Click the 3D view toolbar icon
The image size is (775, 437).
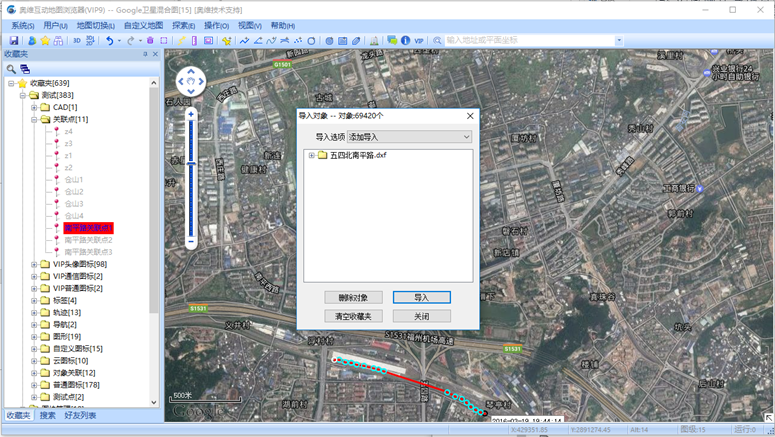[x=77, y=41]
